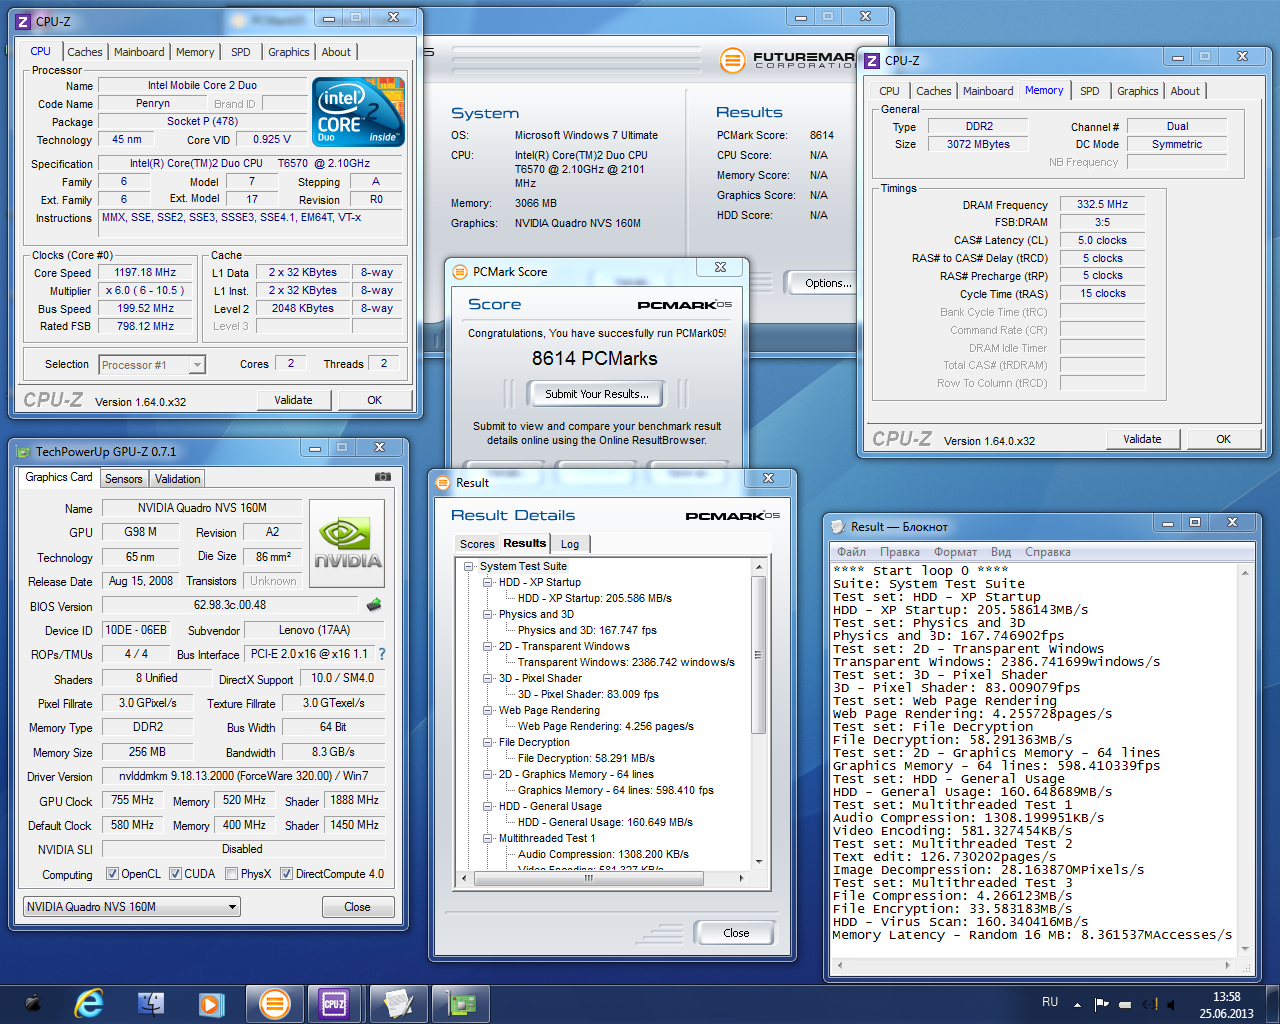Viewport: 1280px width, 1024px height.
Task: Open the Правка menu in Notepad
Action: tap(900, 552)
